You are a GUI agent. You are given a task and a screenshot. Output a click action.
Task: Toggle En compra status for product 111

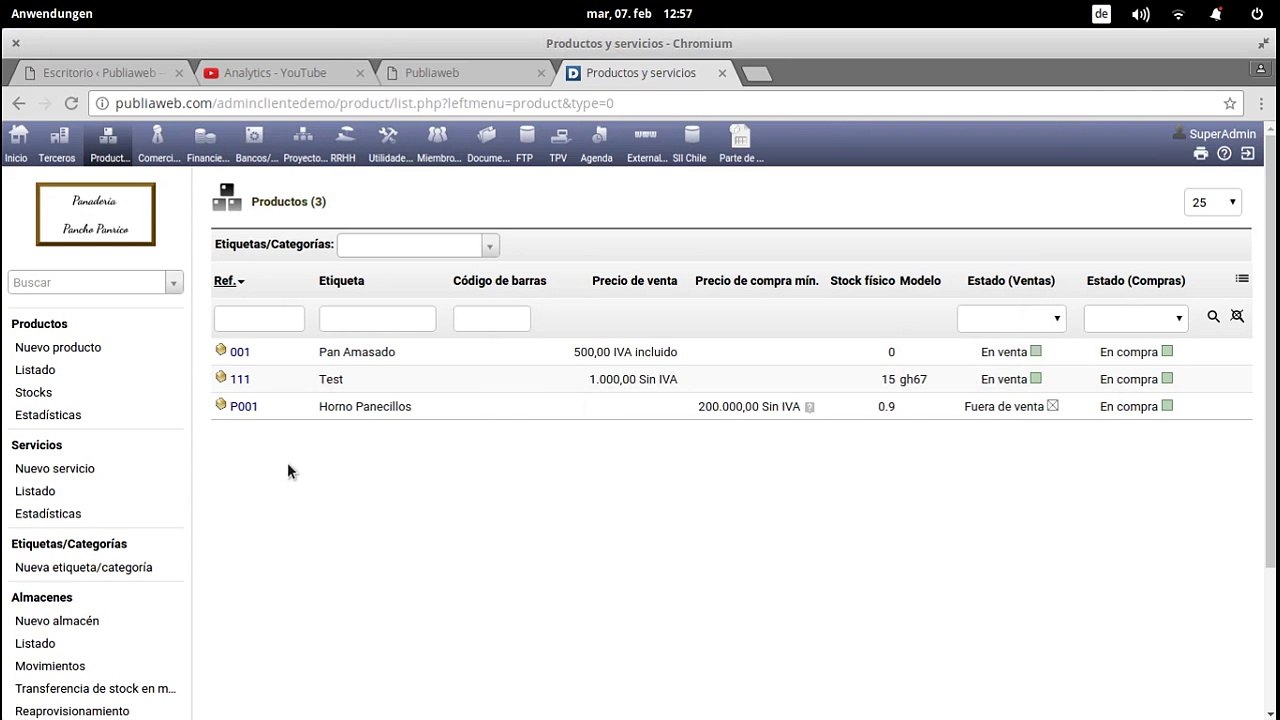[1167, 379]
